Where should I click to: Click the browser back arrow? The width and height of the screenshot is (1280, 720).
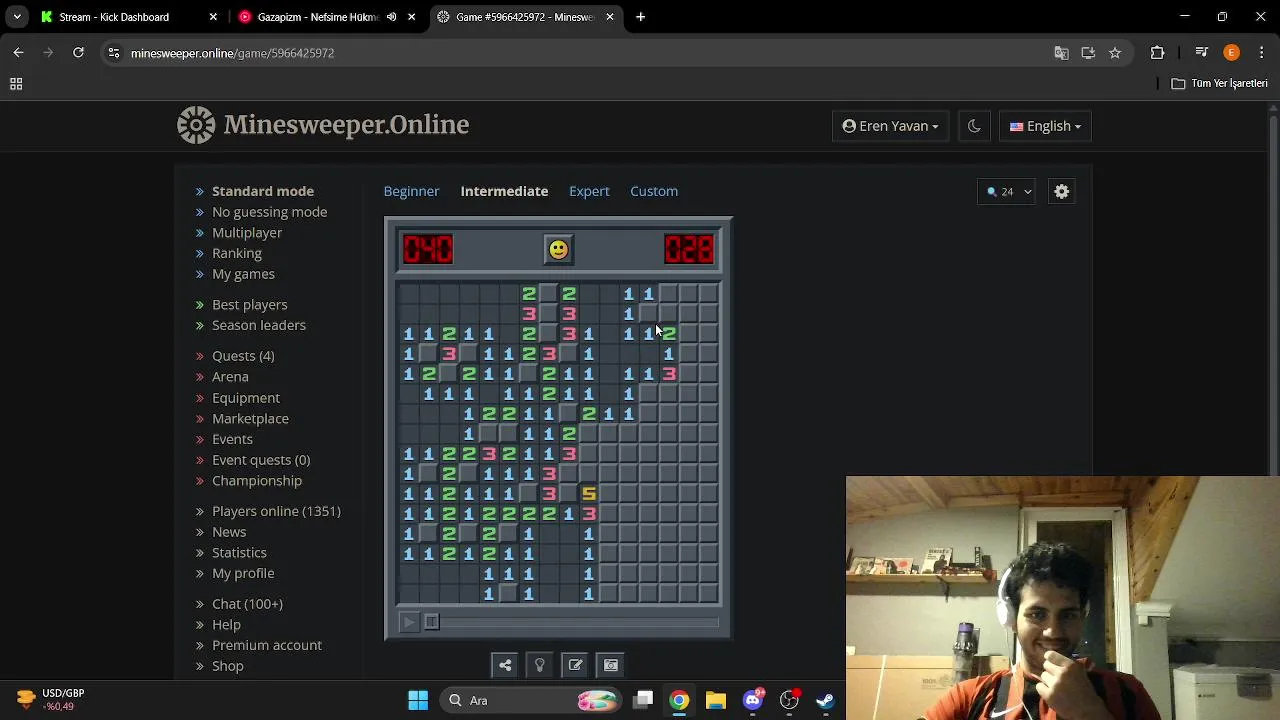point(18,53)
